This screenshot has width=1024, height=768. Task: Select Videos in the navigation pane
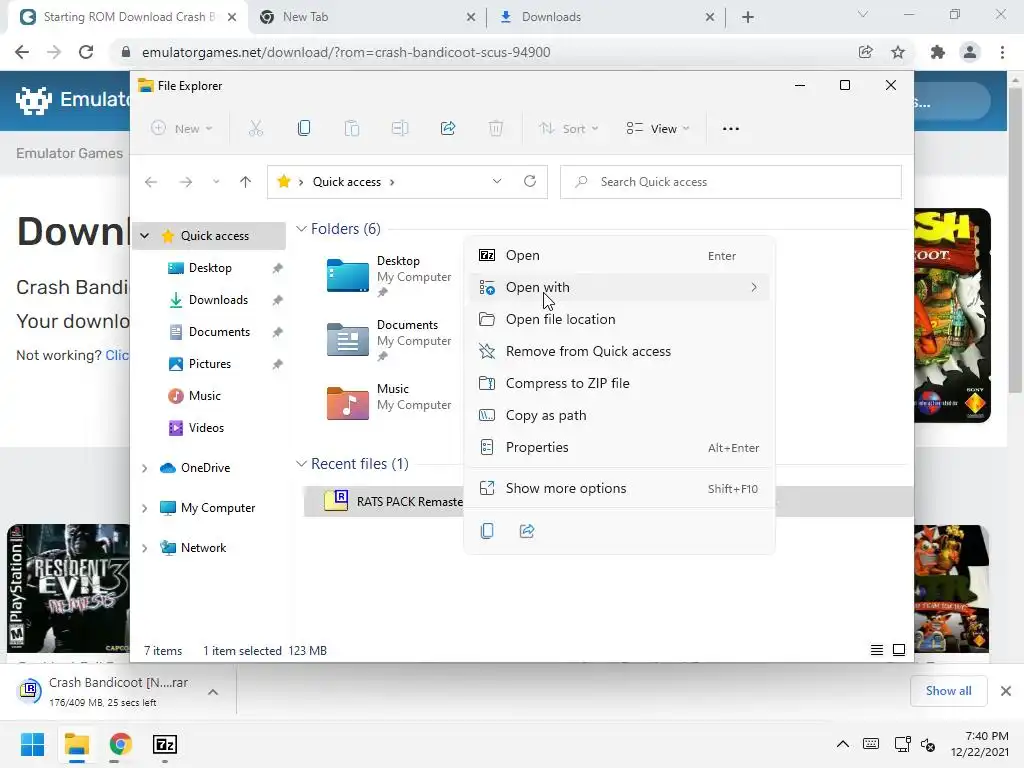[x=206, y=428]
